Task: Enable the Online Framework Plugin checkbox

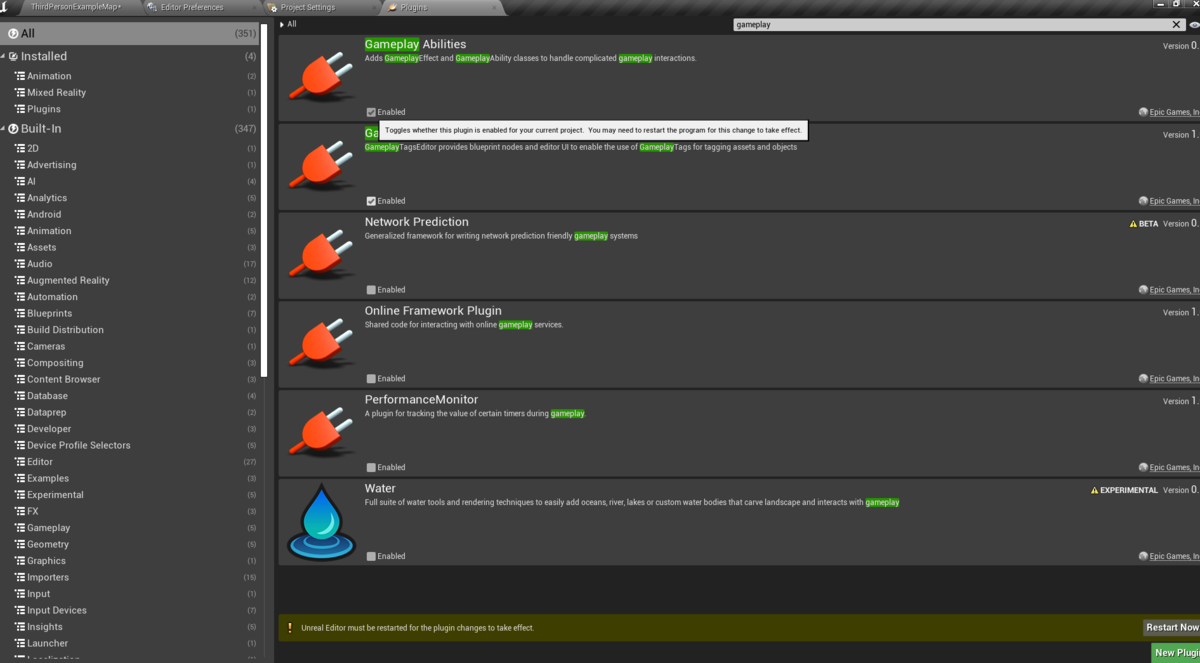Action: pos(371,379)
